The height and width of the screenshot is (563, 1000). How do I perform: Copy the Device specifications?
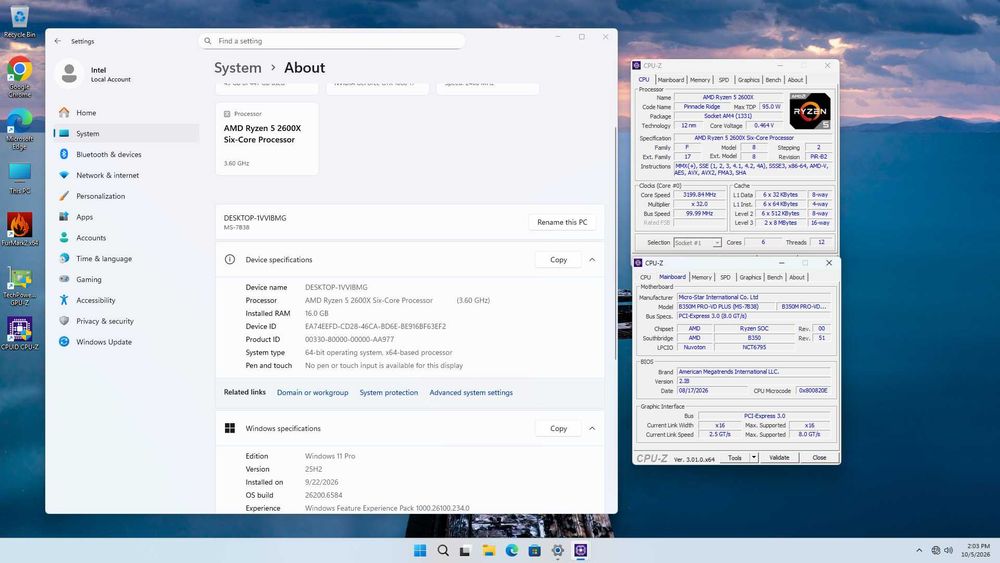click(x=558, y=260)
